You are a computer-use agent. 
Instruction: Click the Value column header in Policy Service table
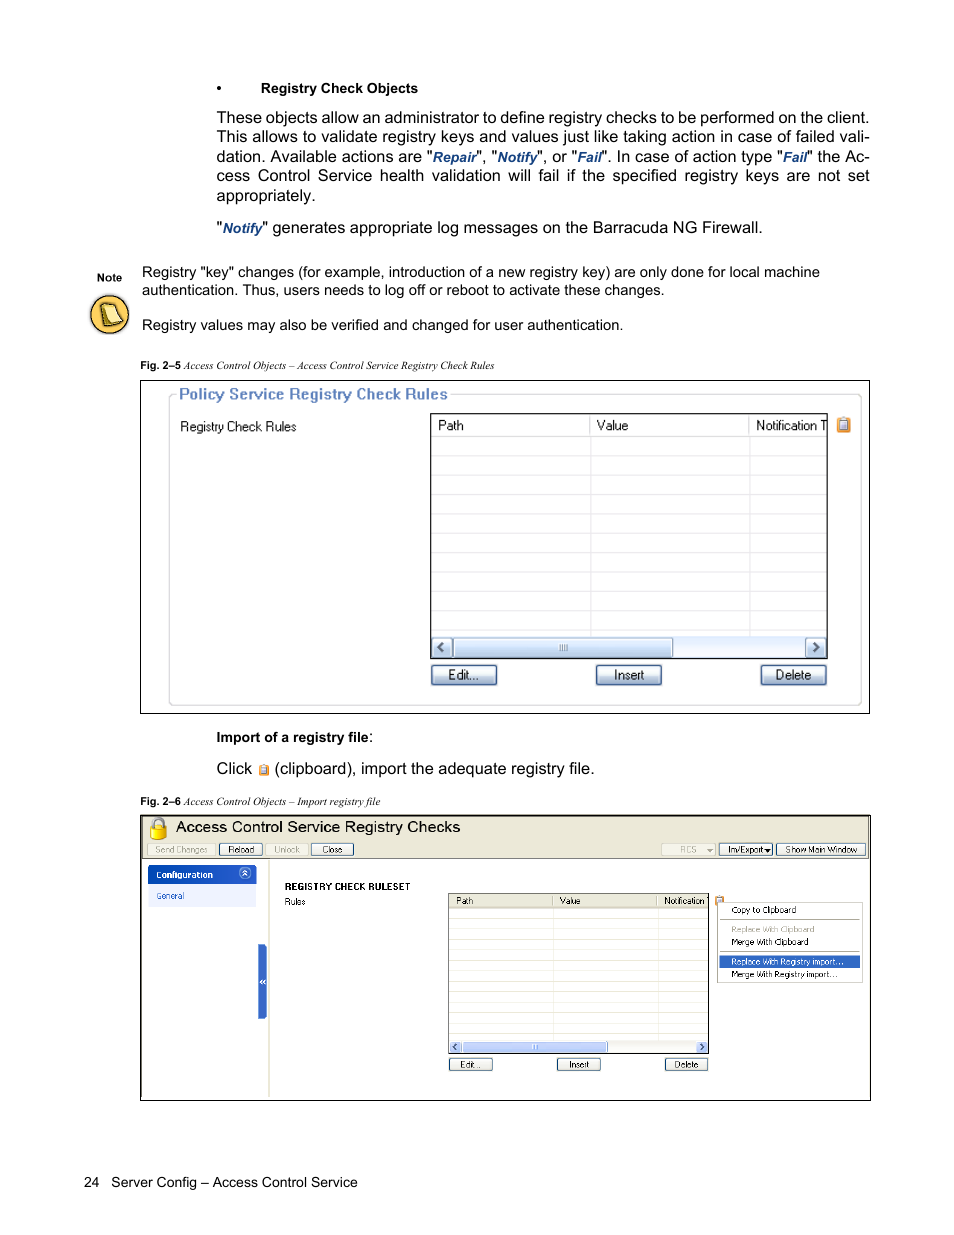pos(669,426)
